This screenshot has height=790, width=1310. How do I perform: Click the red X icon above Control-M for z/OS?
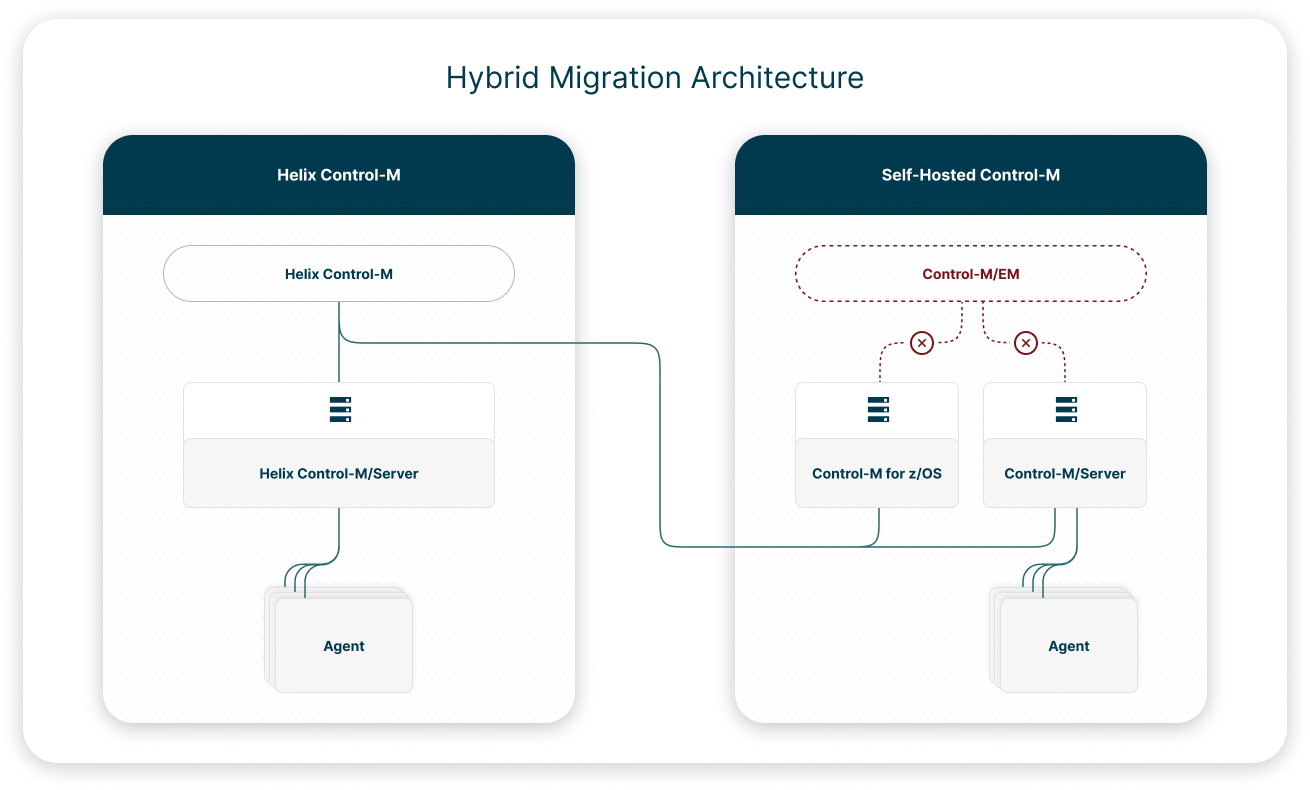(x=922, y=343)
